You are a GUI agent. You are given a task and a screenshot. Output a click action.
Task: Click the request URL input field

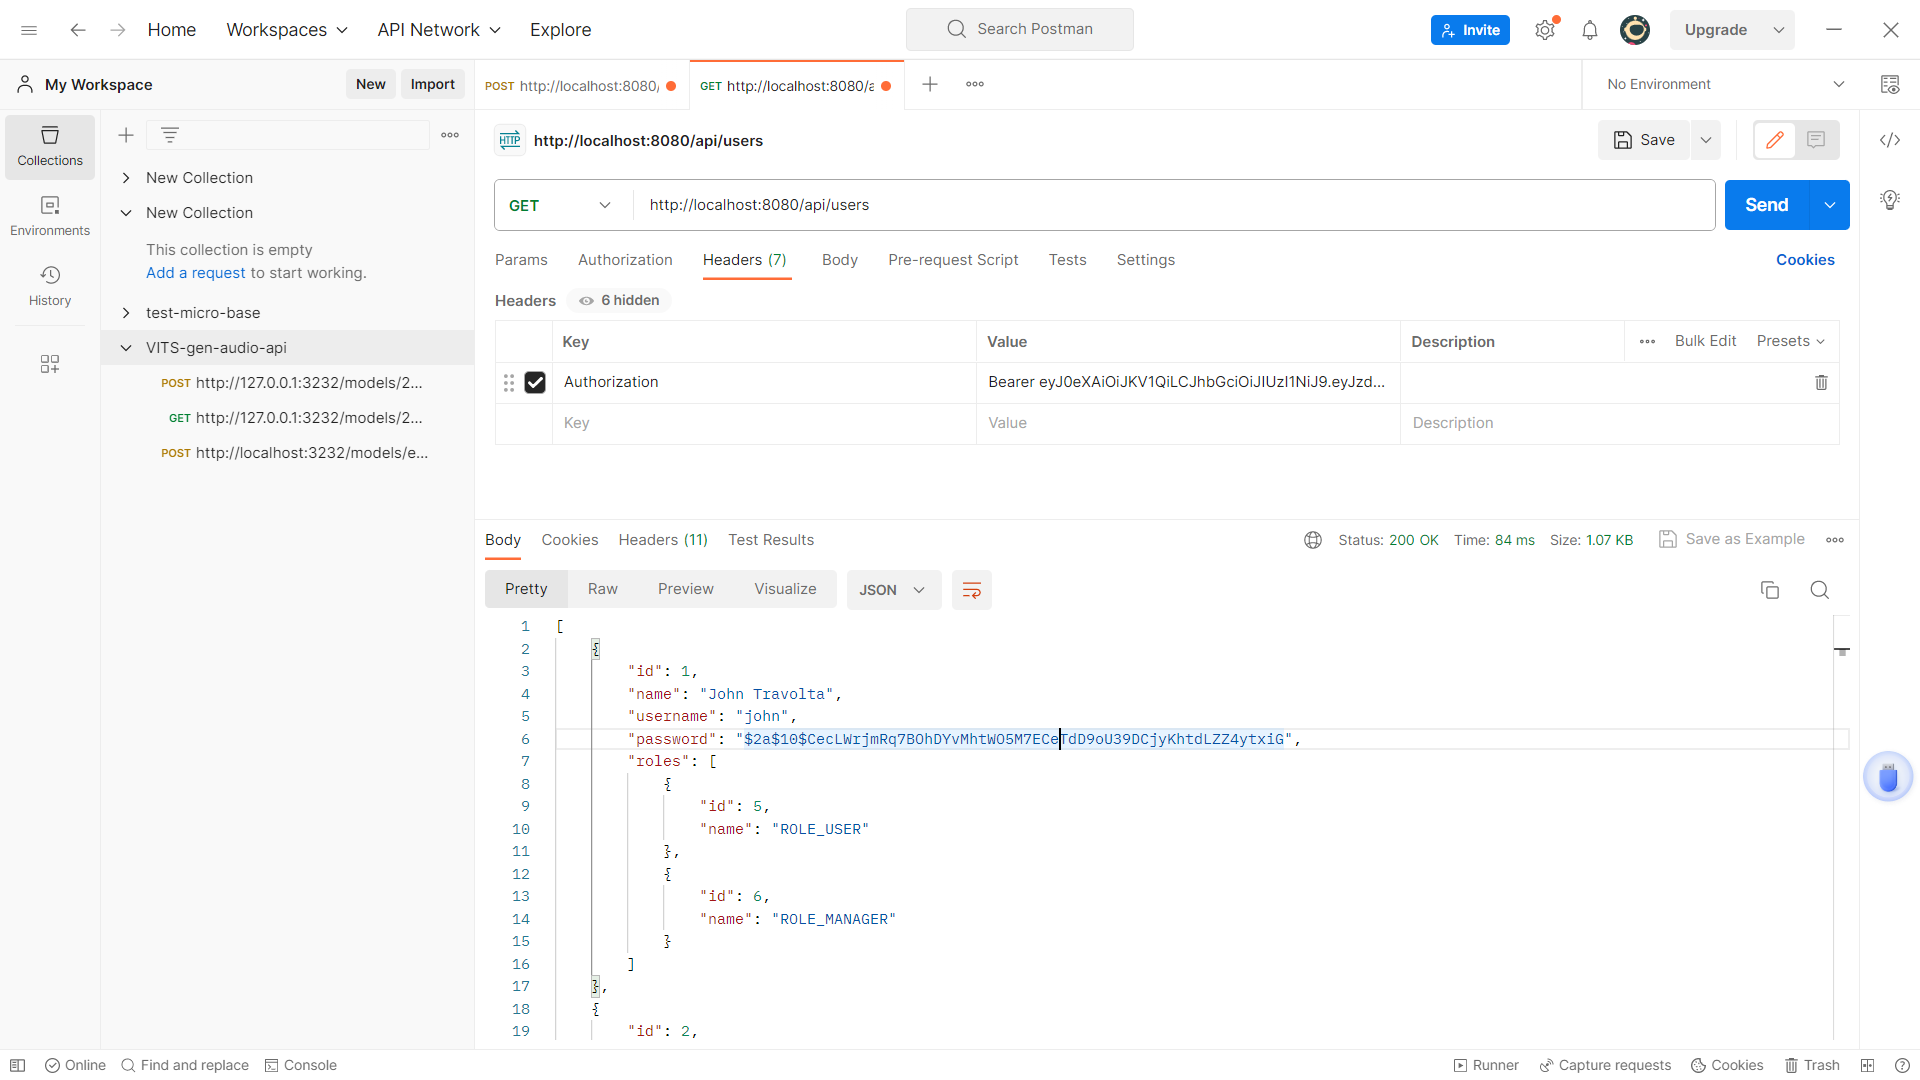[1170, 205]
